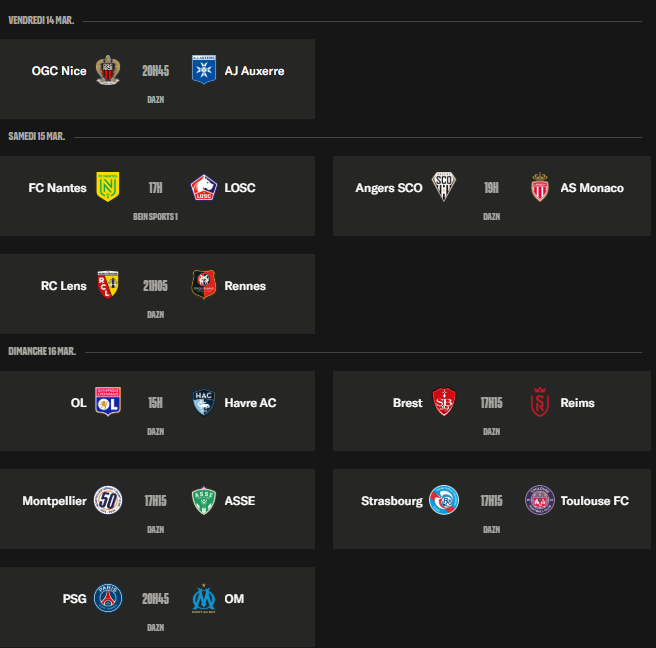Image resolution: width=656 pixels, height=648 pixels.
Task: Click the BEIN SPORTS 1 broadcaster label
Action: click(155, 216)
